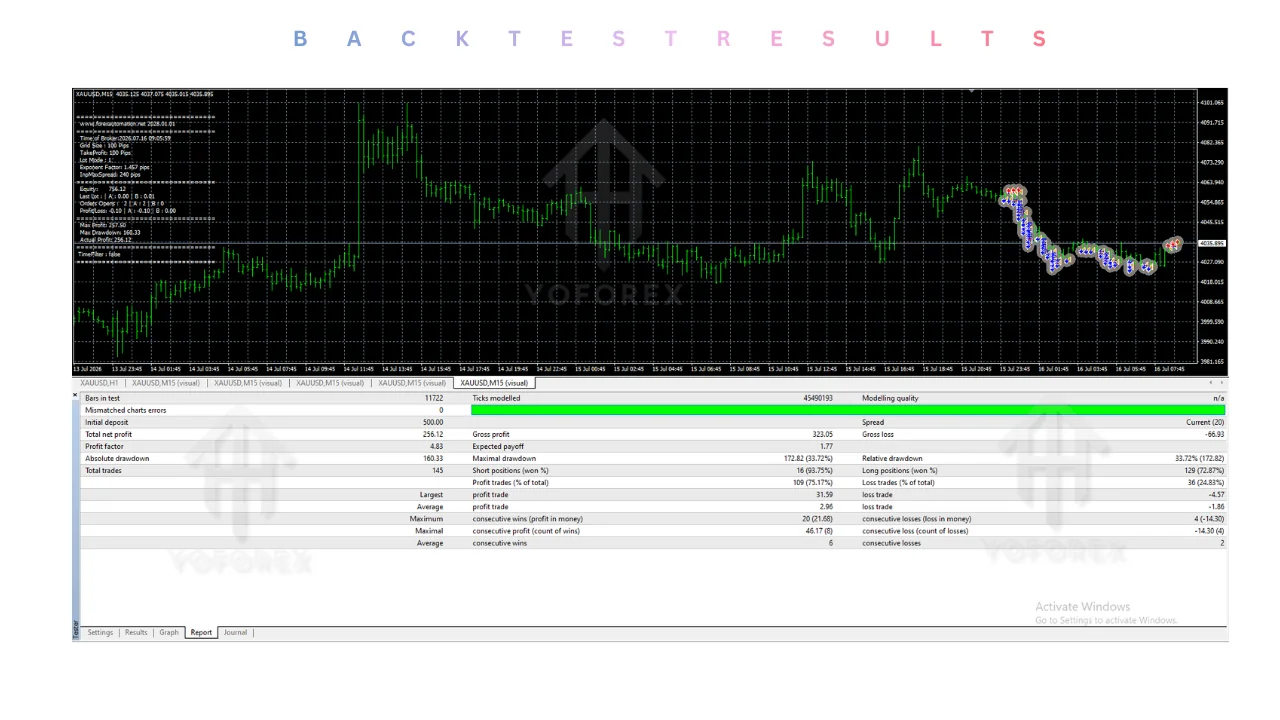Select the active XAUUSD,M15 (visual) chart tab
The height and width of the screenshot is (720, 1280).
tap(494, 383)
